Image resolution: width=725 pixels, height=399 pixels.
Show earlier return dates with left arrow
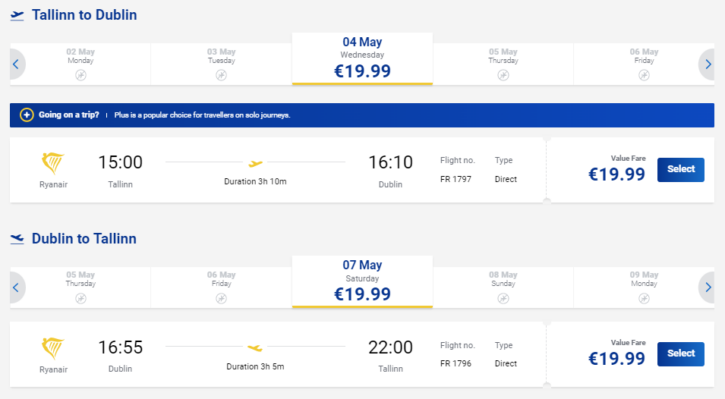[16, 288]
